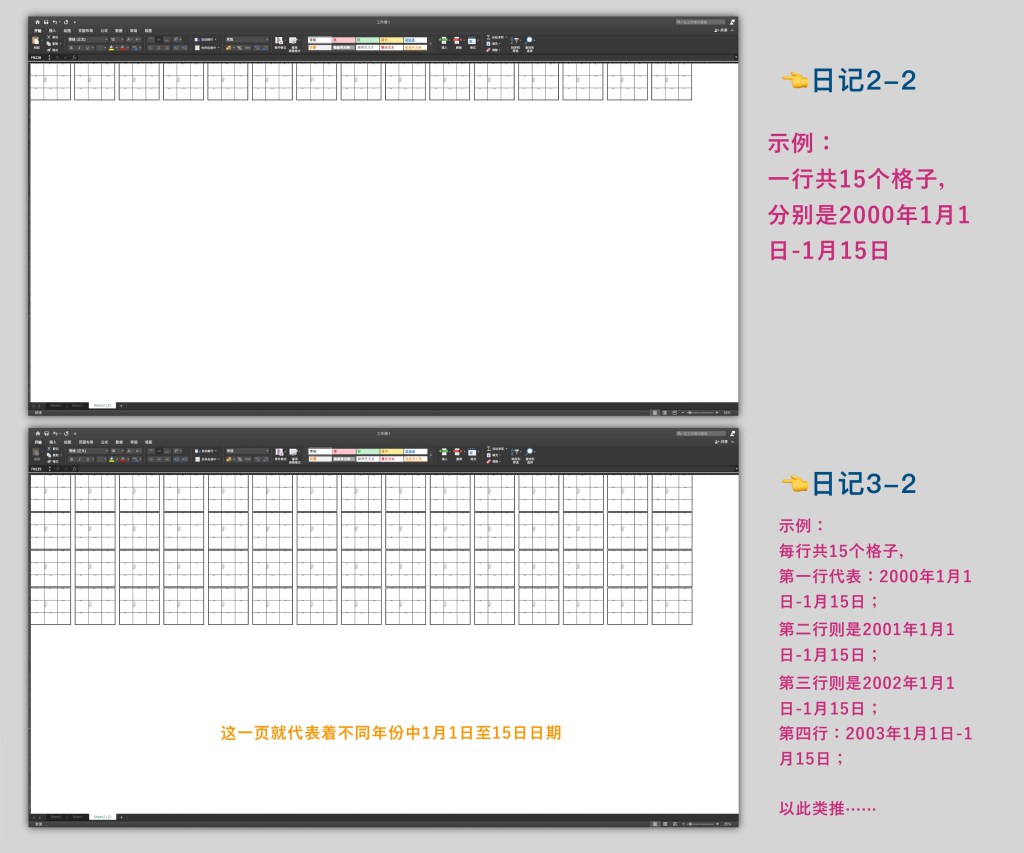Viewport: 1024px width, 853px height.
Task: Open Sort & Filter funnel in lower window
Action: pos(516,452)
